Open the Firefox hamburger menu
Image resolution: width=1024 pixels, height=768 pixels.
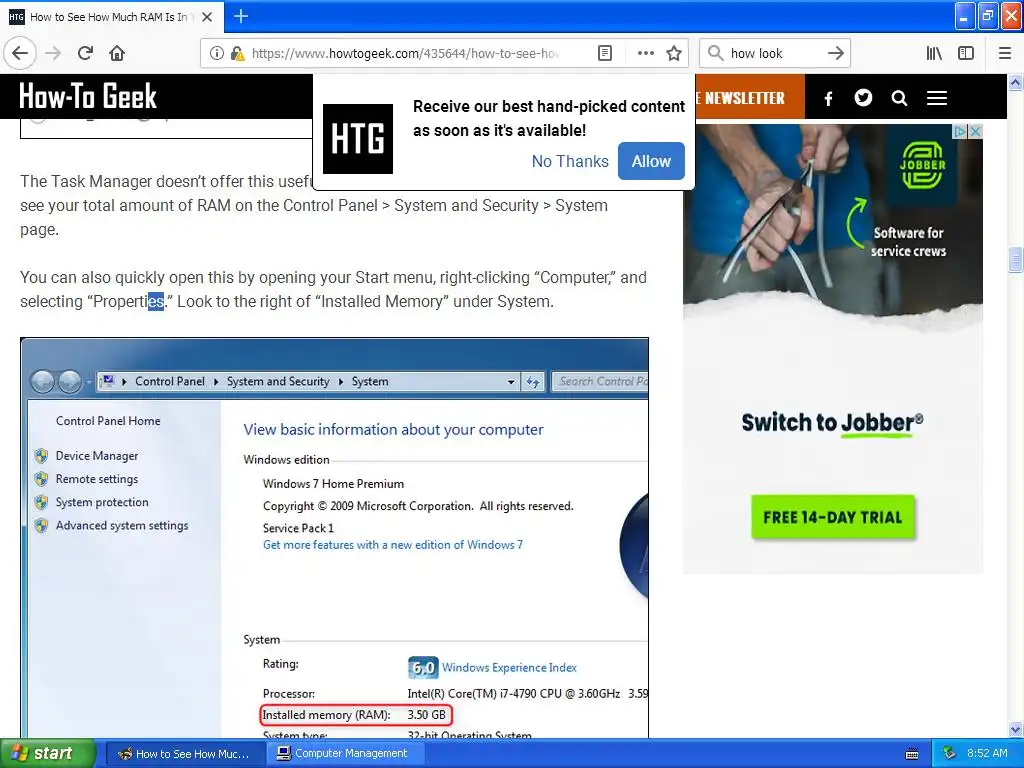click(x=1004, y=53)
